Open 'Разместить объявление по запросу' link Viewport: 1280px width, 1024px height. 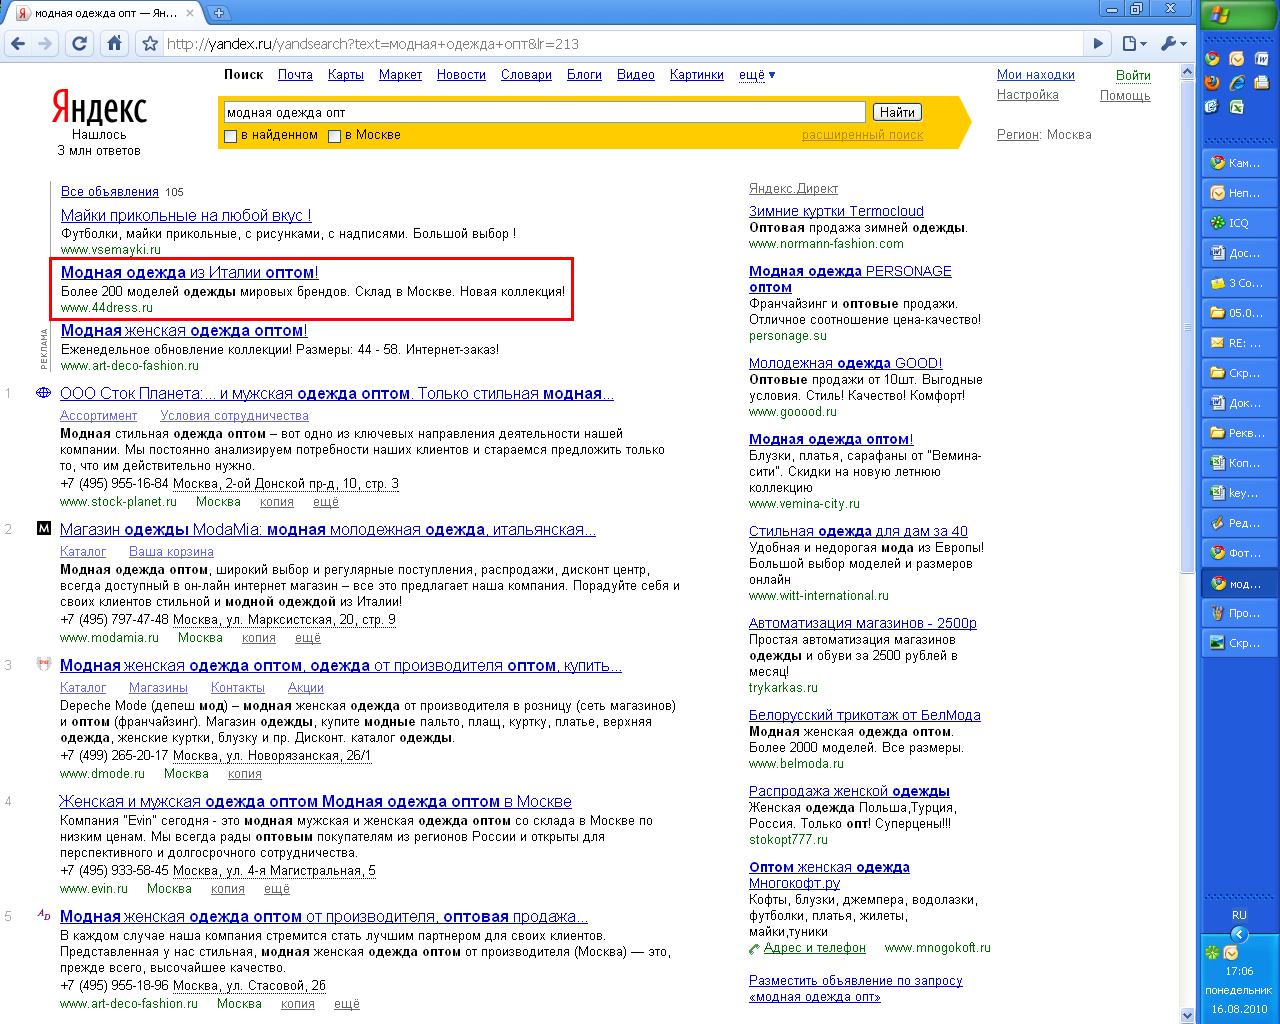point(856,988)
